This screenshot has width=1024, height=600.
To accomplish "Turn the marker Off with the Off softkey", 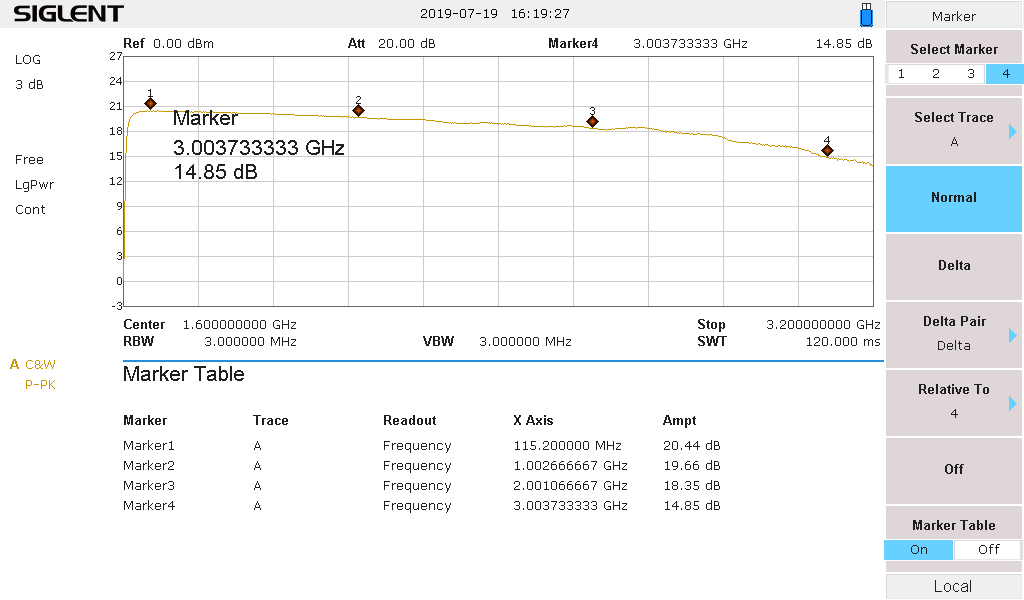I will (x=953, y=469).
